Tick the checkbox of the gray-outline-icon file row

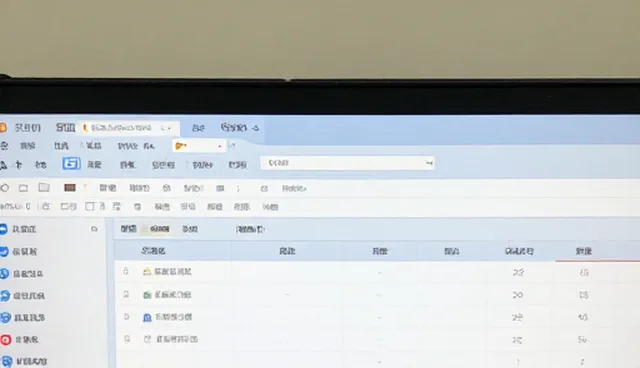[x=127, y=339]
